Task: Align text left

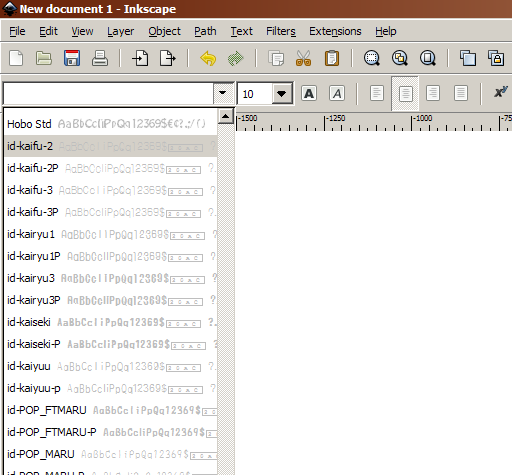Action: (377, 93)
